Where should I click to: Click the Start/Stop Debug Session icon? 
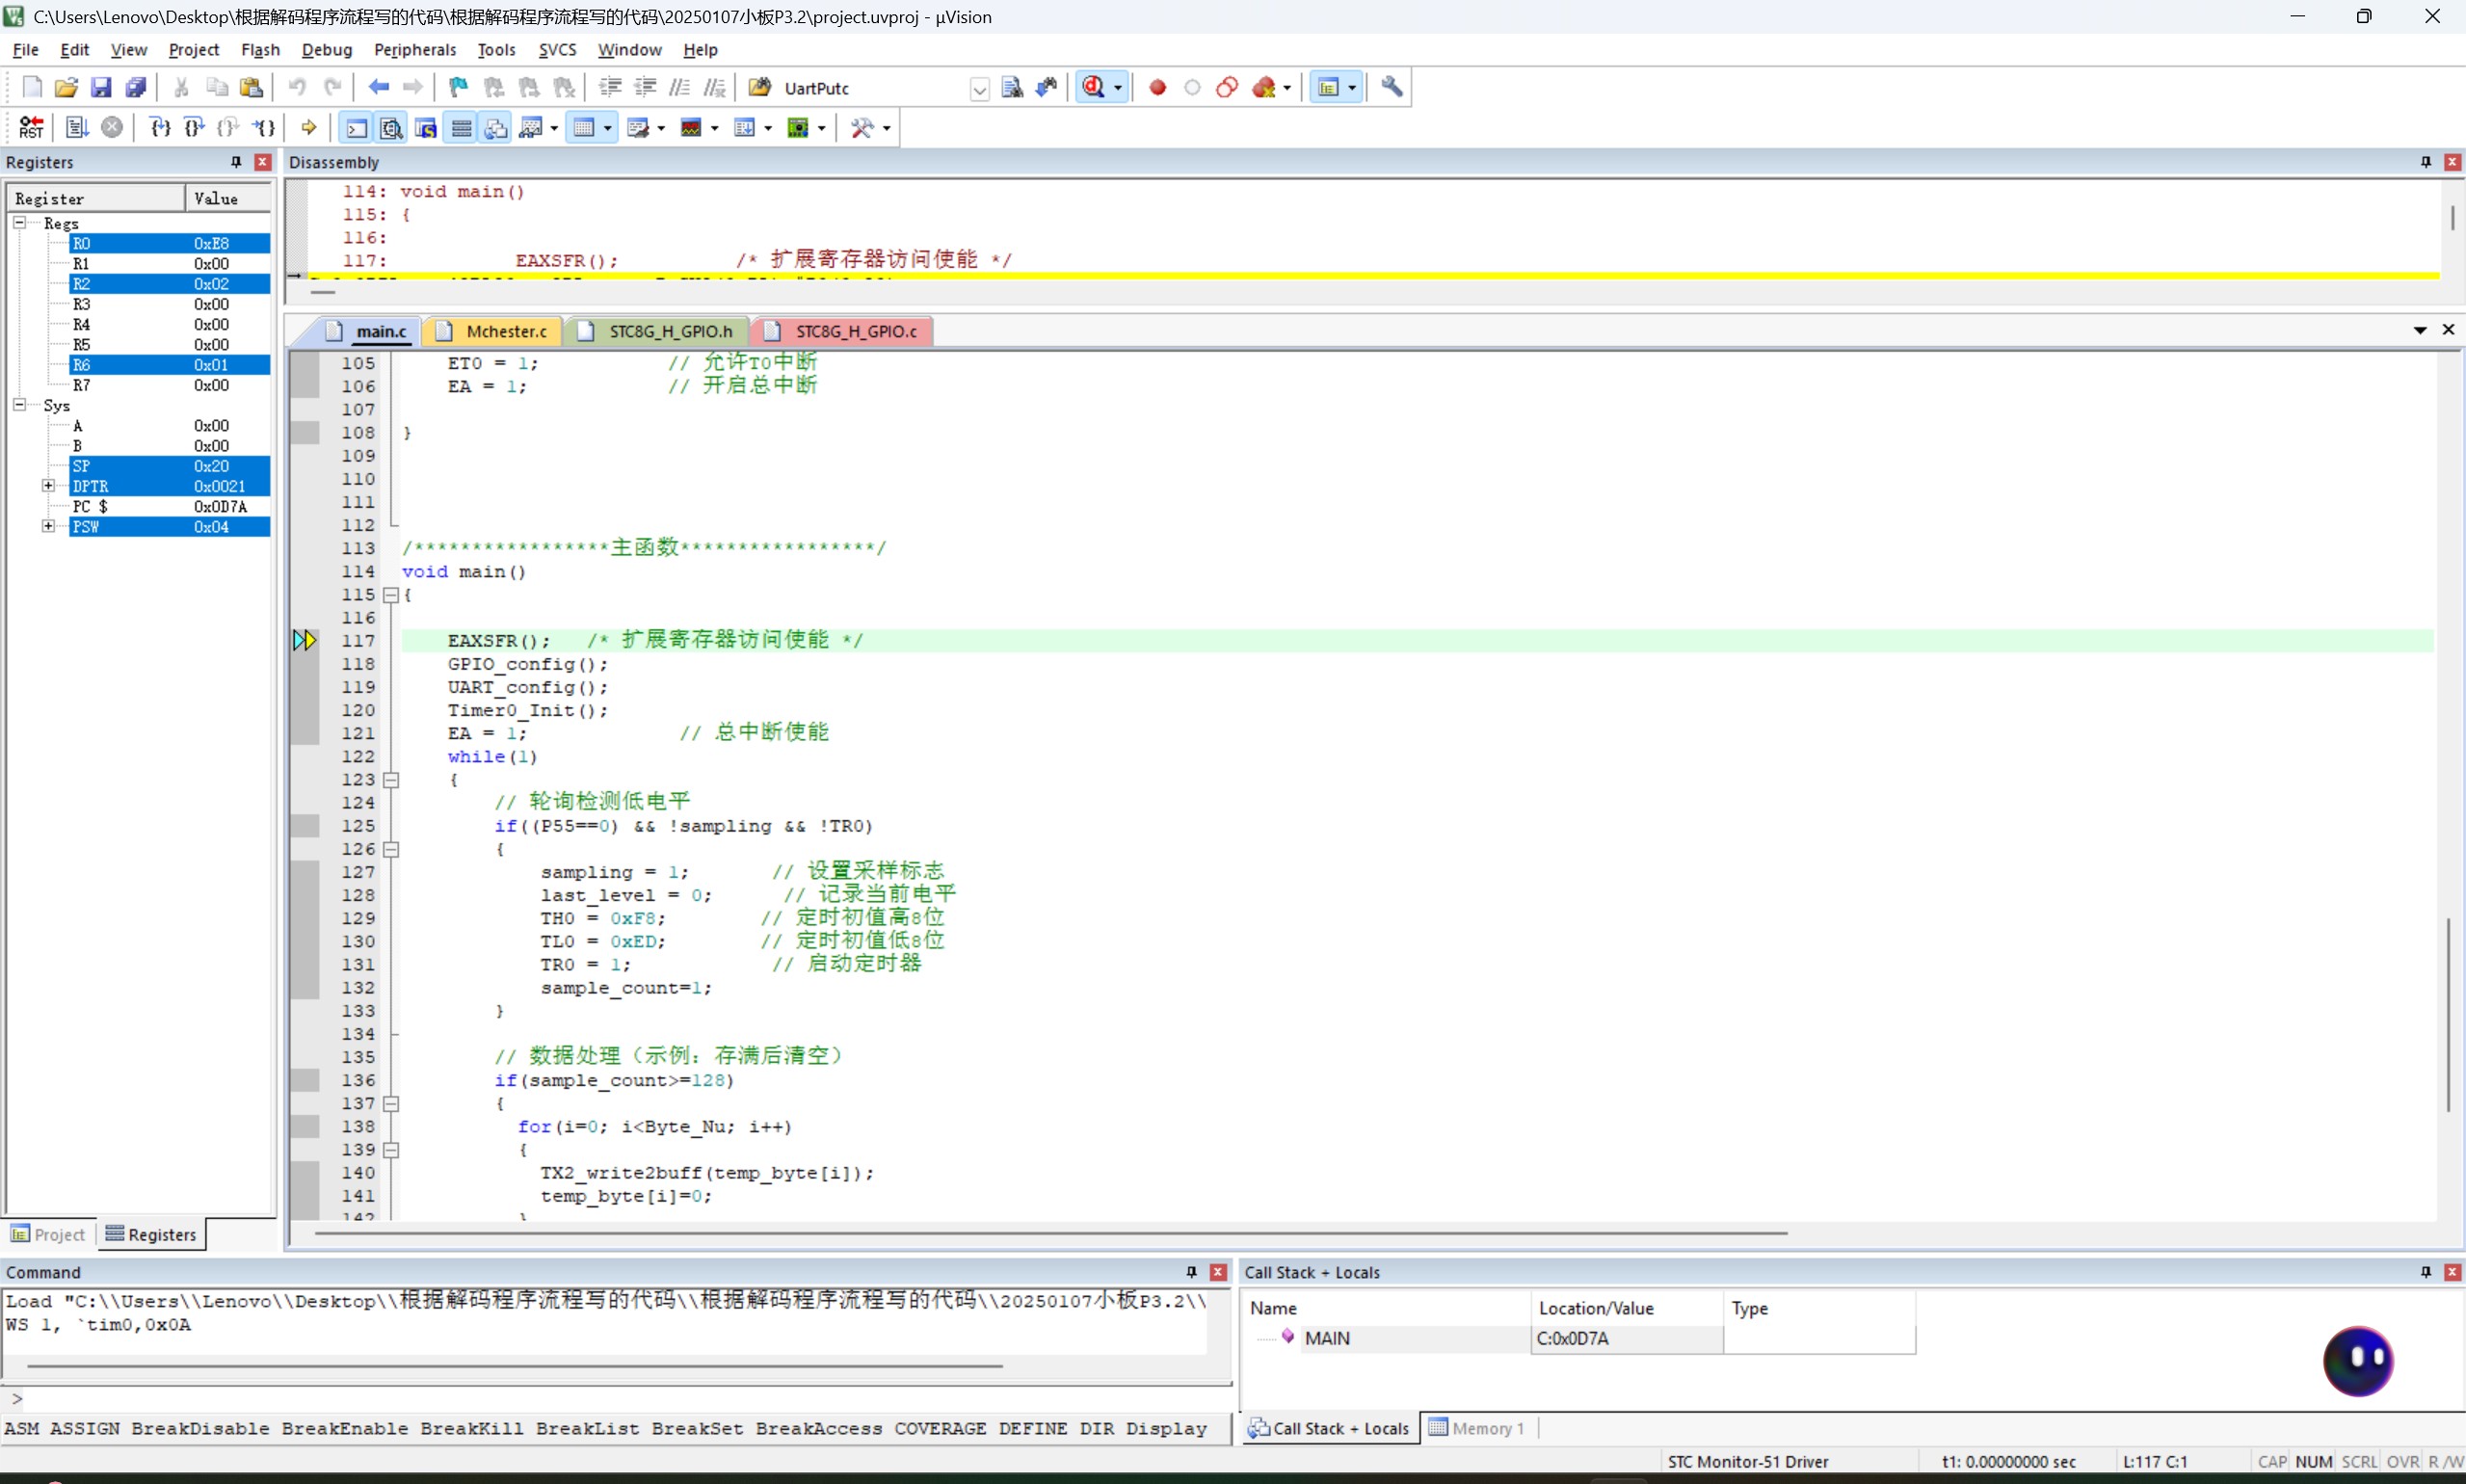(1093, 87)
